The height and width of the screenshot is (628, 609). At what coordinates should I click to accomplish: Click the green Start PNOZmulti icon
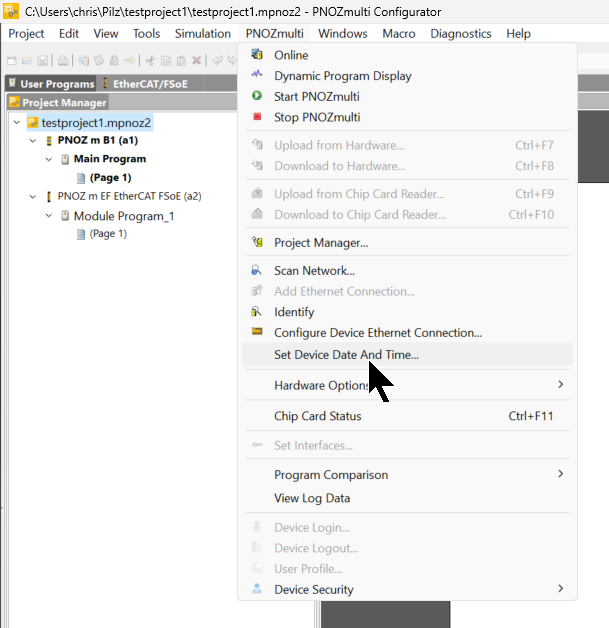click(x=257, y=96)
